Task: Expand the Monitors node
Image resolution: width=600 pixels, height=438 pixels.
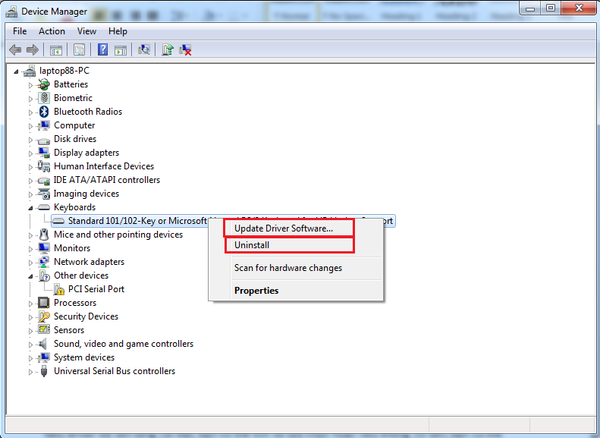Action: [31, 249]
